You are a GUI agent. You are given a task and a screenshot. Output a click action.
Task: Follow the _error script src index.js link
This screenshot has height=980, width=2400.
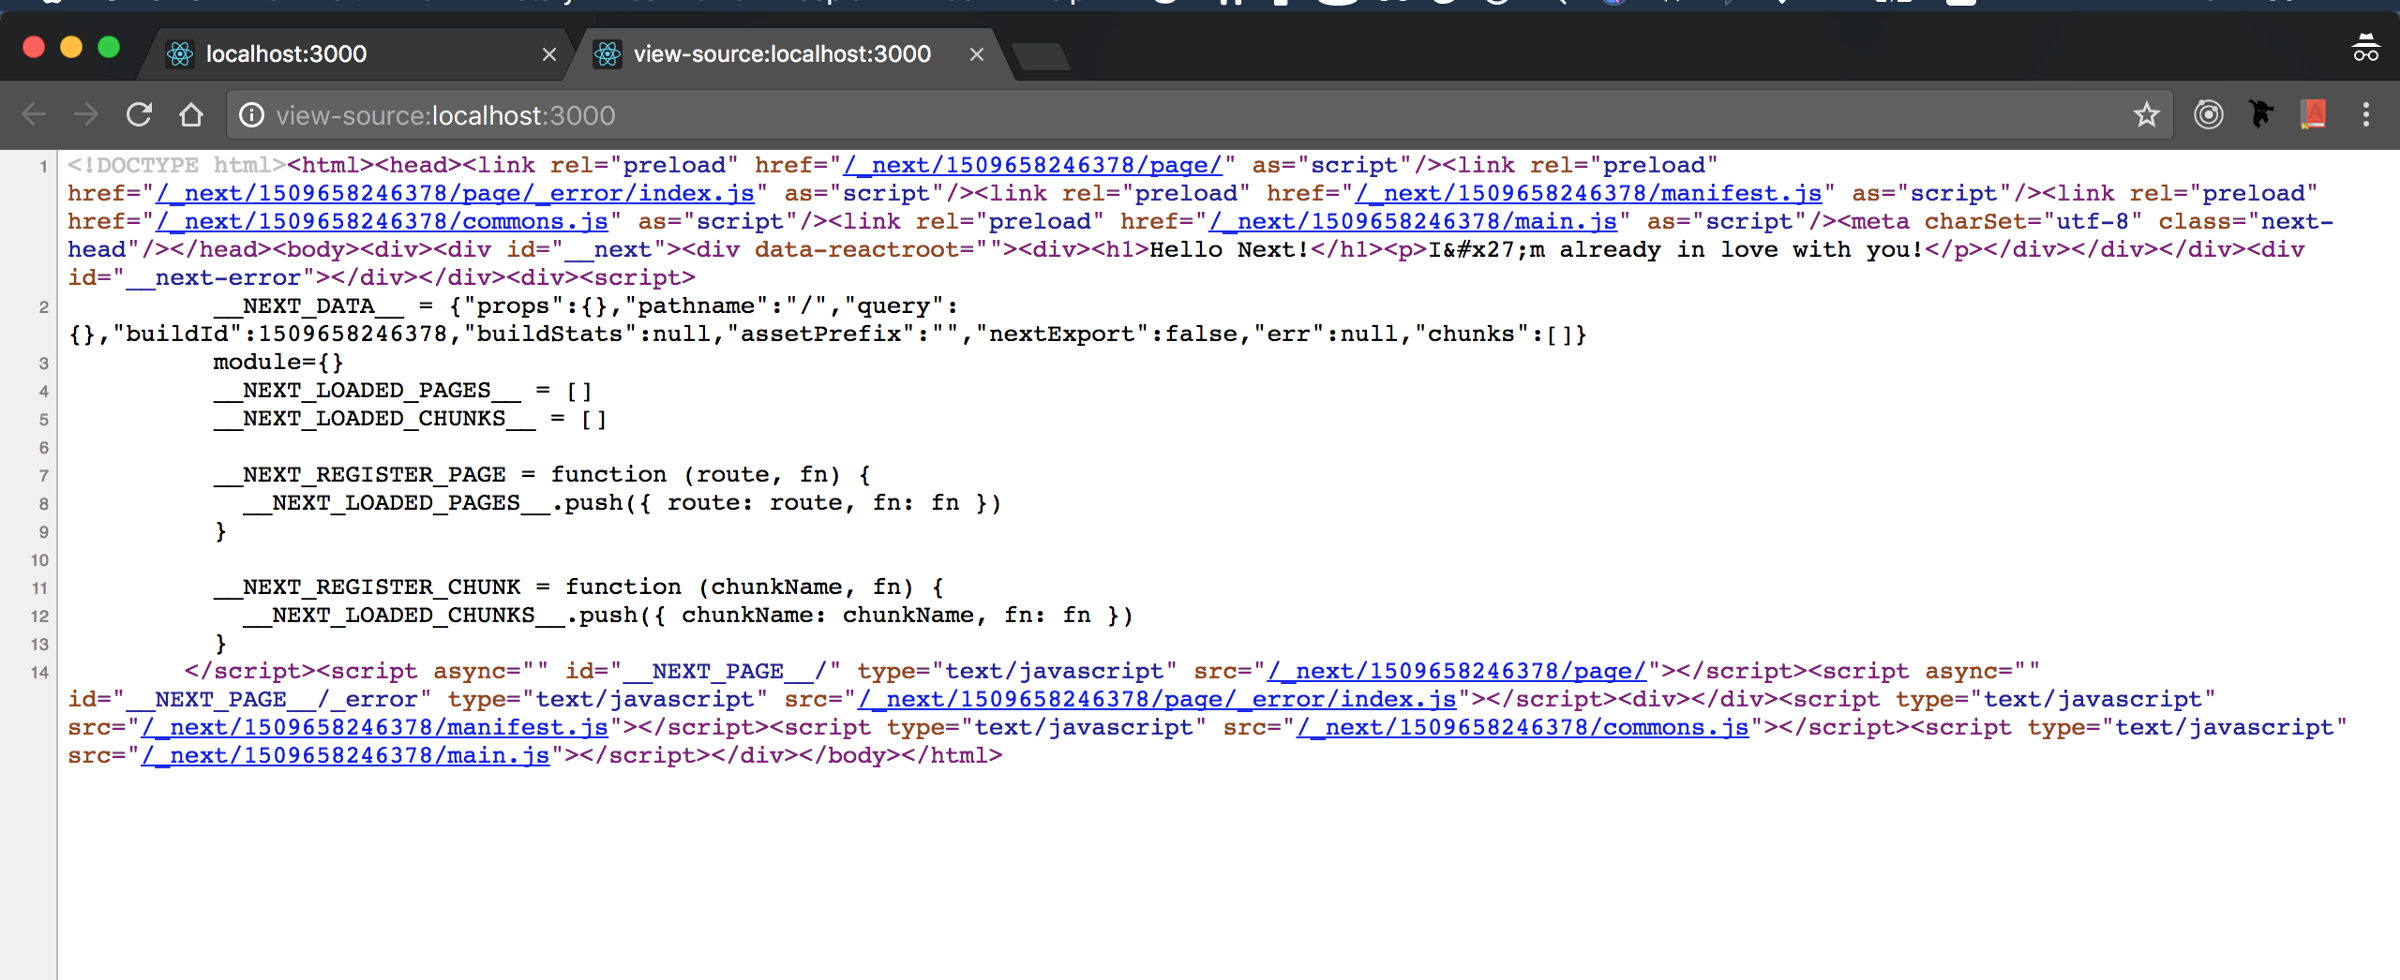tap(1158, 699)
